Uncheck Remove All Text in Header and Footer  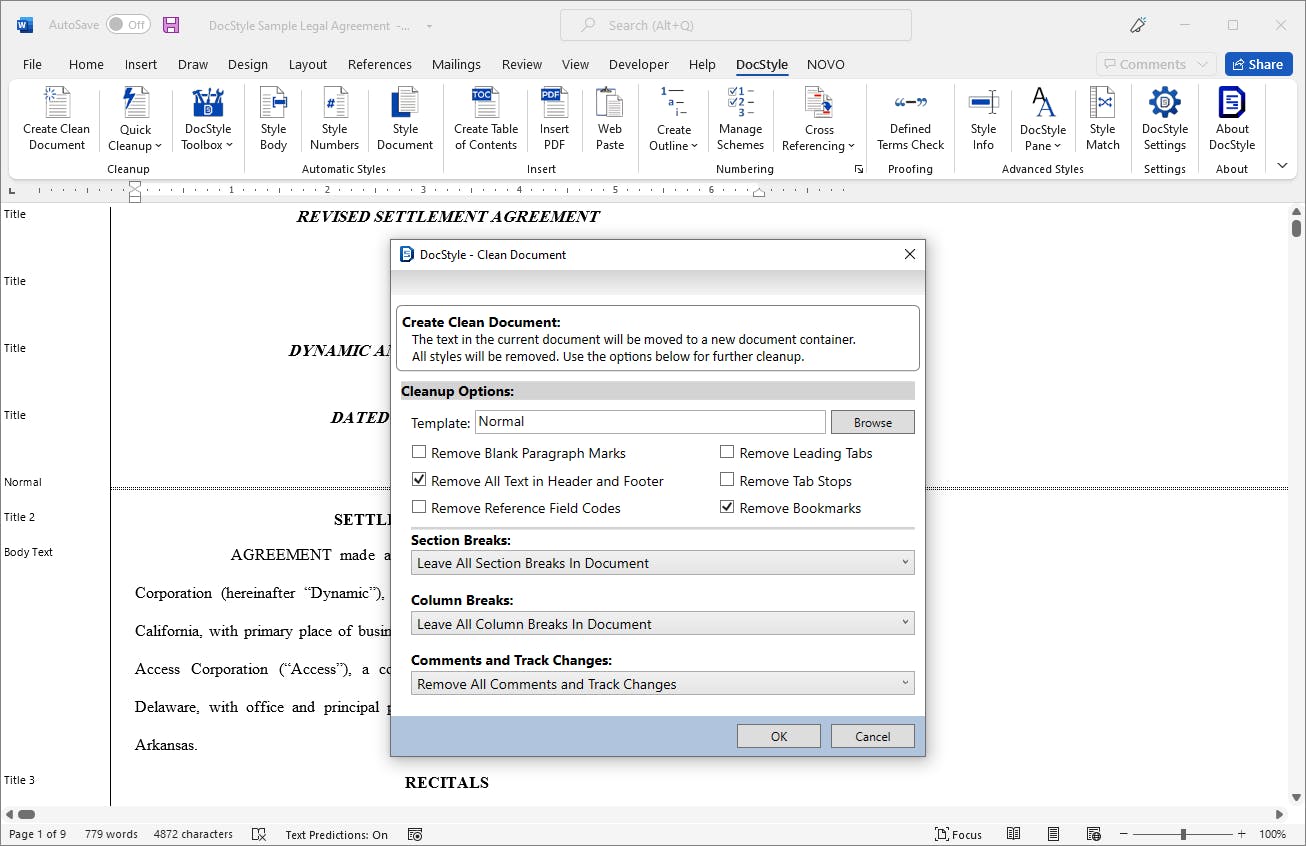(419, 481)
